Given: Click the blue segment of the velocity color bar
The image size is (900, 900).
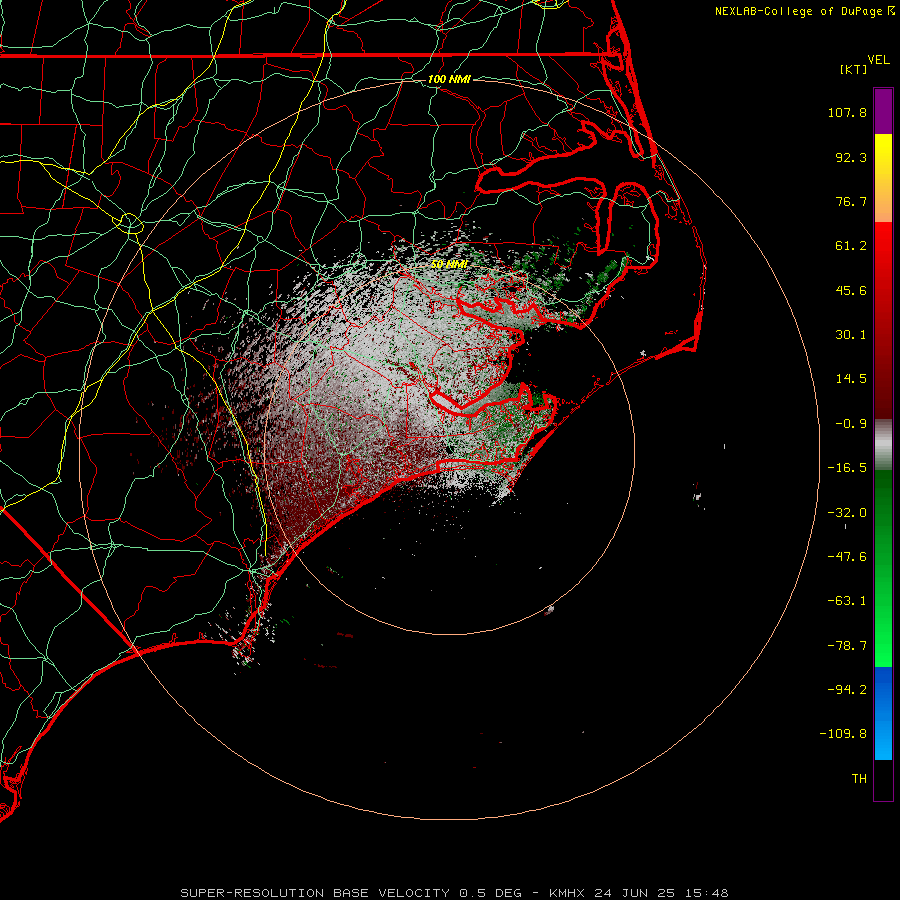Looking at the screenshot, I should [x=883, y=713].
